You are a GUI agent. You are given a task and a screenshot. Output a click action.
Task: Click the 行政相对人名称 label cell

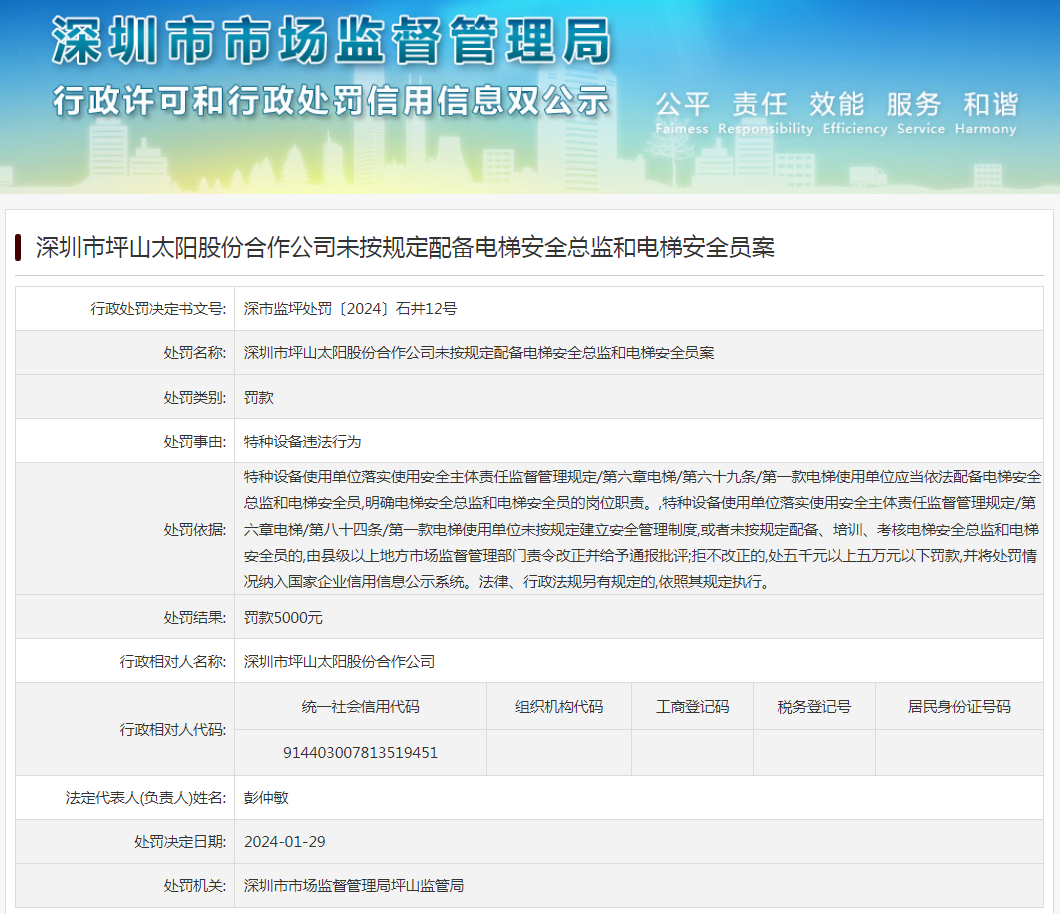tap(125, 661)
